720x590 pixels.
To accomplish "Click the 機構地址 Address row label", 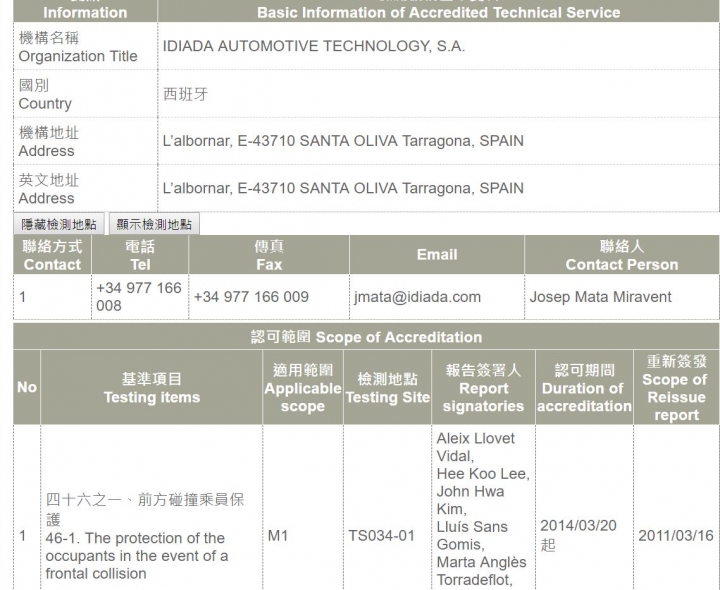I will click(x=49, y=141).
